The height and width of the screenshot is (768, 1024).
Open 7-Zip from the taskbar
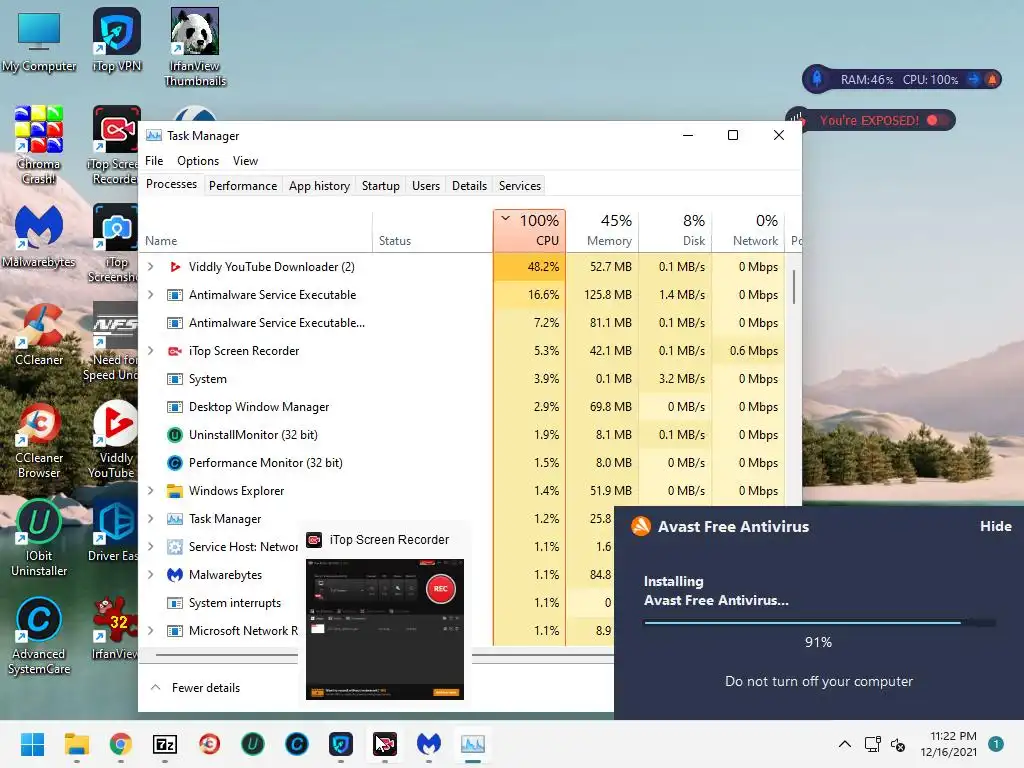tap(165, 744)
